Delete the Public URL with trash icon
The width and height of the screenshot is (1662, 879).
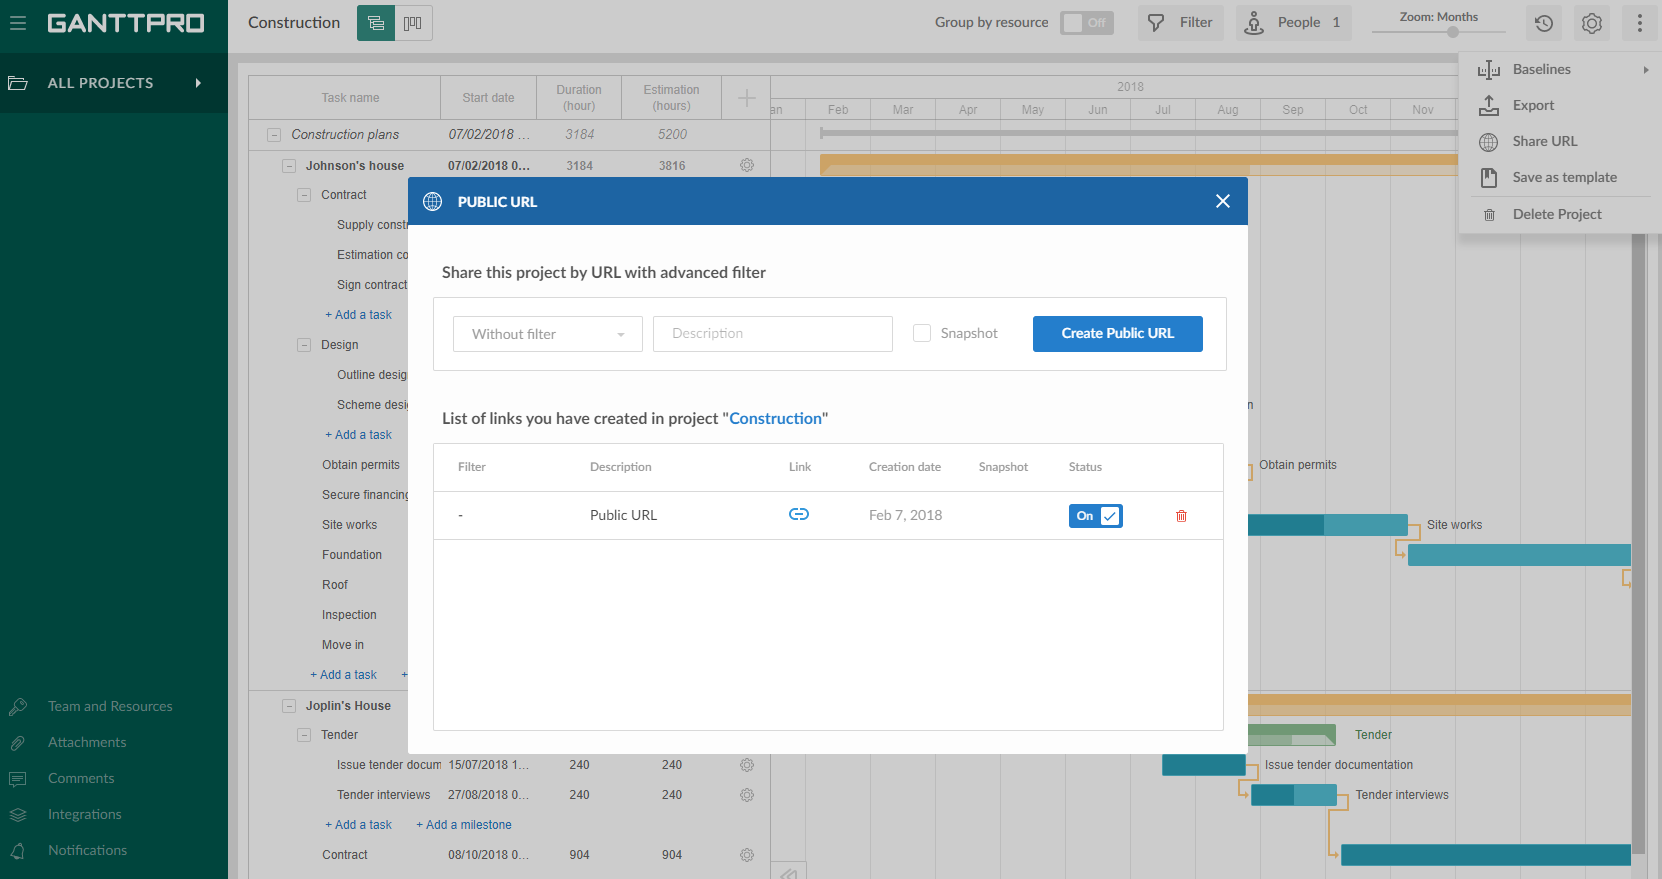(x=1181, y=516)
